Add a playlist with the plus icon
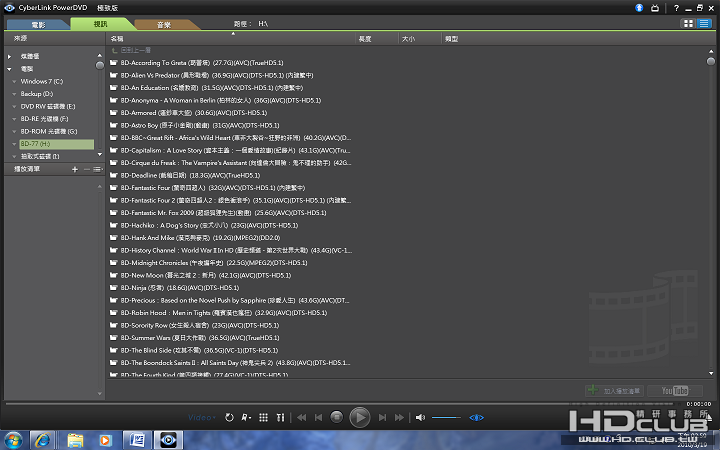The width and height of the screenshot is (720, 450). pyautogui.click(x=75, y=169)
